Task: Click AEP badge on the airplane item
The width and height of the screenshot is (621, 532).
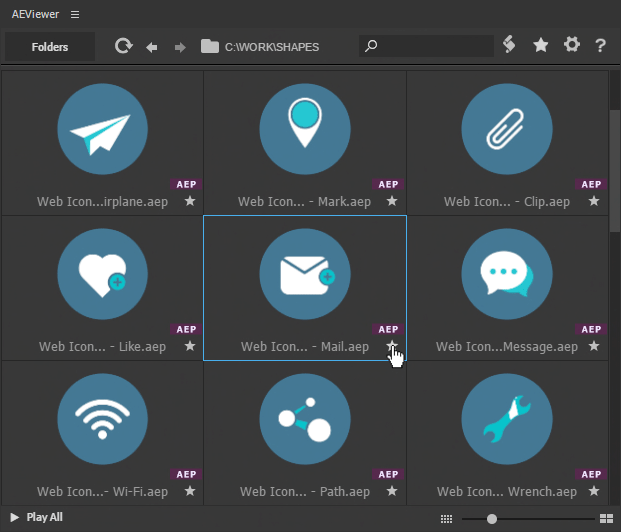Action: click(x=186, y=184)
